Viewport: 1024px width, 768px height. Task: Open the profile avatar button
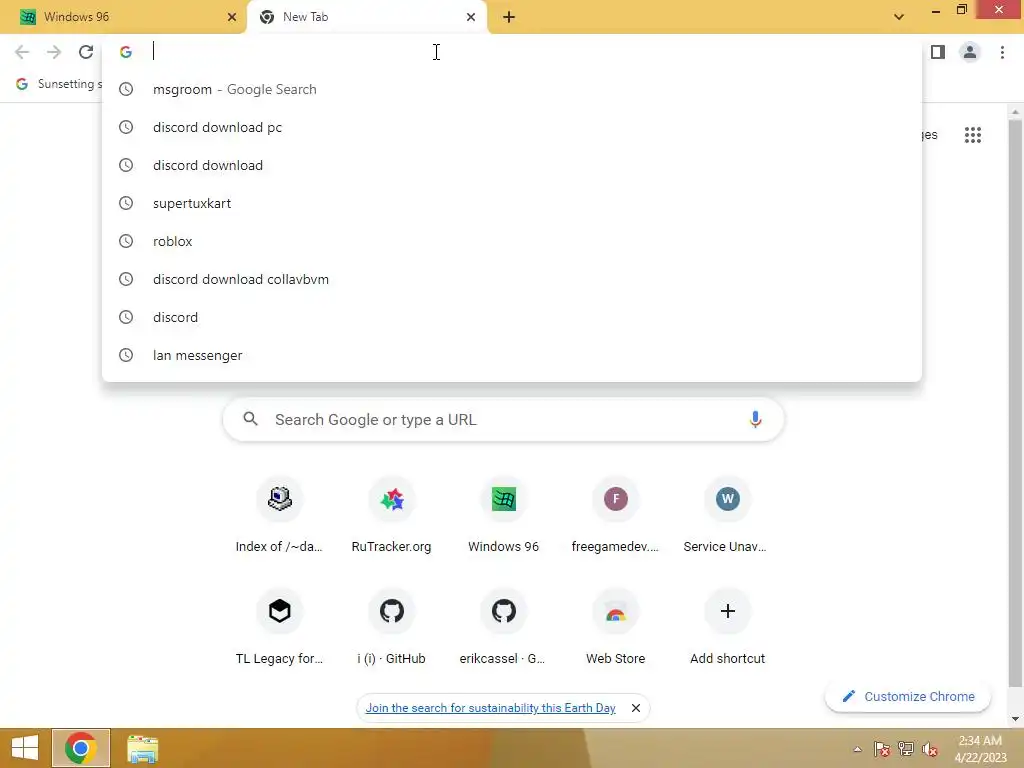pyautogui.click(x=970, y=52)
